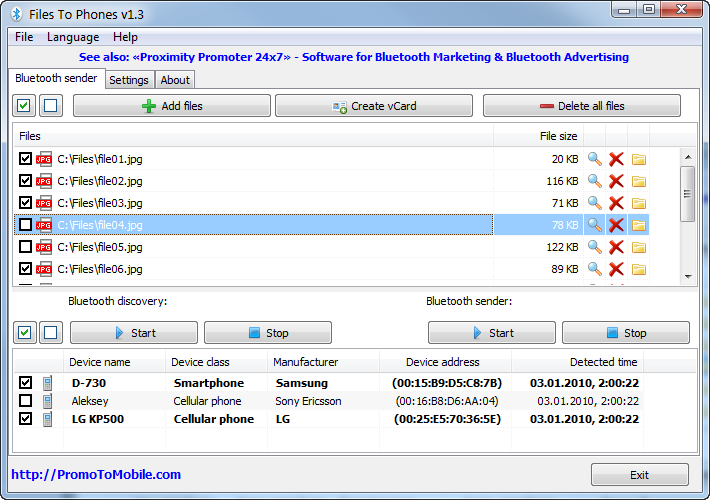710x500 pixels.
Task: Click the phone icon beside Aleksey
Action: (47, 401)
